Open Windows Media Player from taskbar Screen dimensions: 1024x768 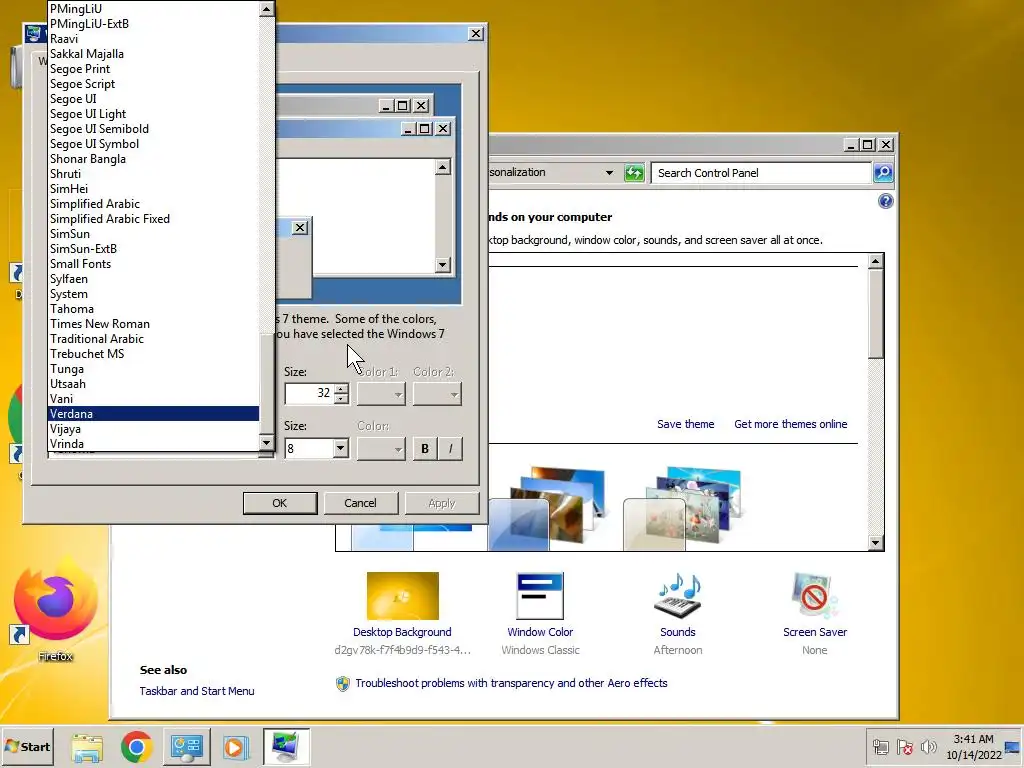click(x=236, y=746)
